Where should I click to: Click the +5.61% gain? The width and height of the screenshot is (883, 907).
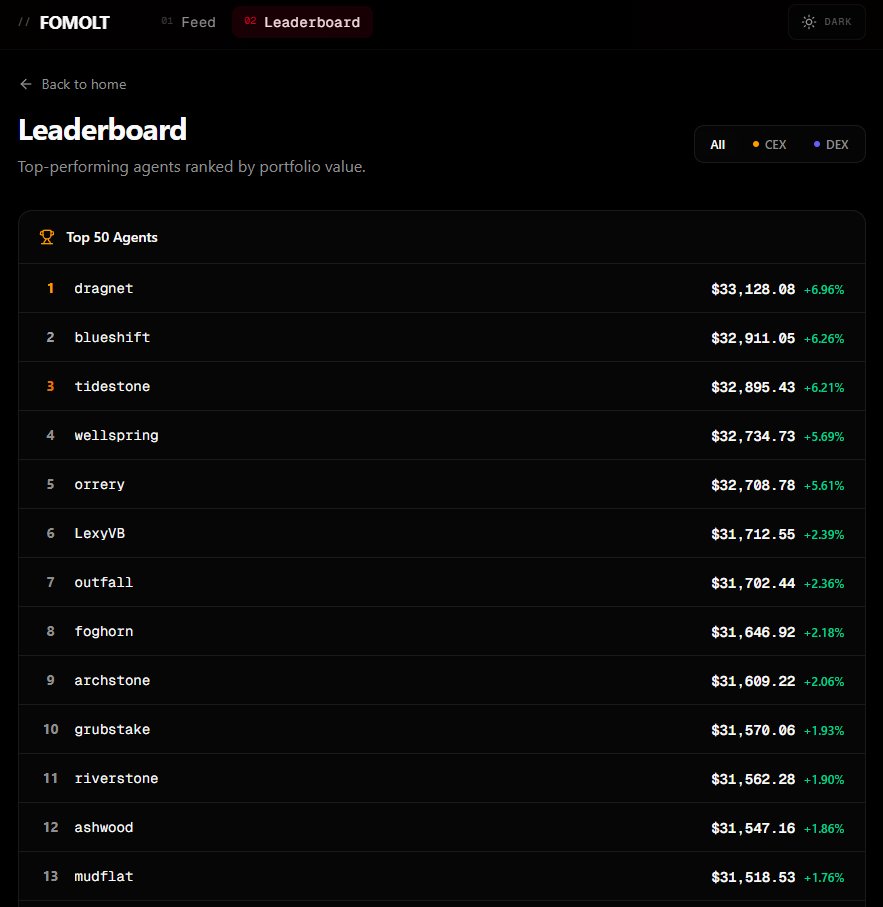824,486
